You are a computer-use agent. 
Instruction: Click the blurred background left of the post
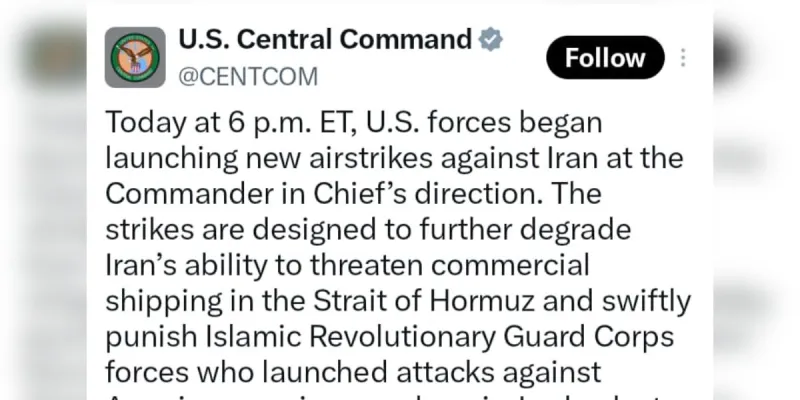pyautogui.click(x=43, y=204)
